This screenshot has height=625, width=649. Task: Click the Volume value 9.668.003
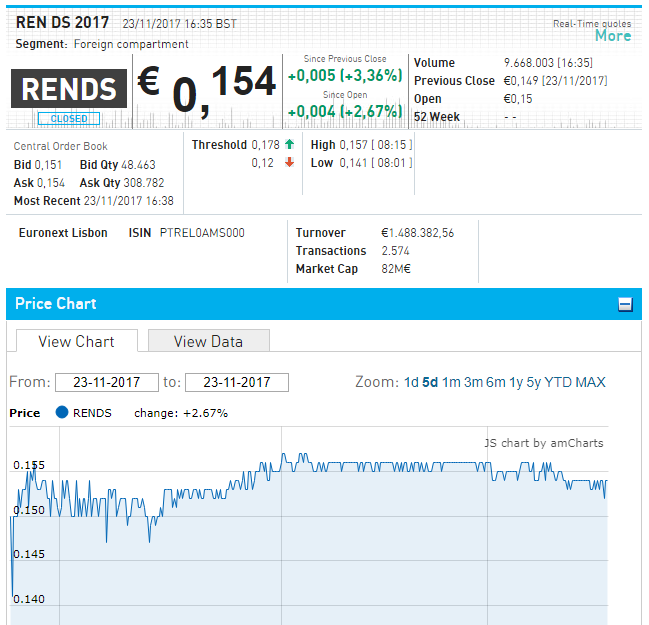(529, 62)
